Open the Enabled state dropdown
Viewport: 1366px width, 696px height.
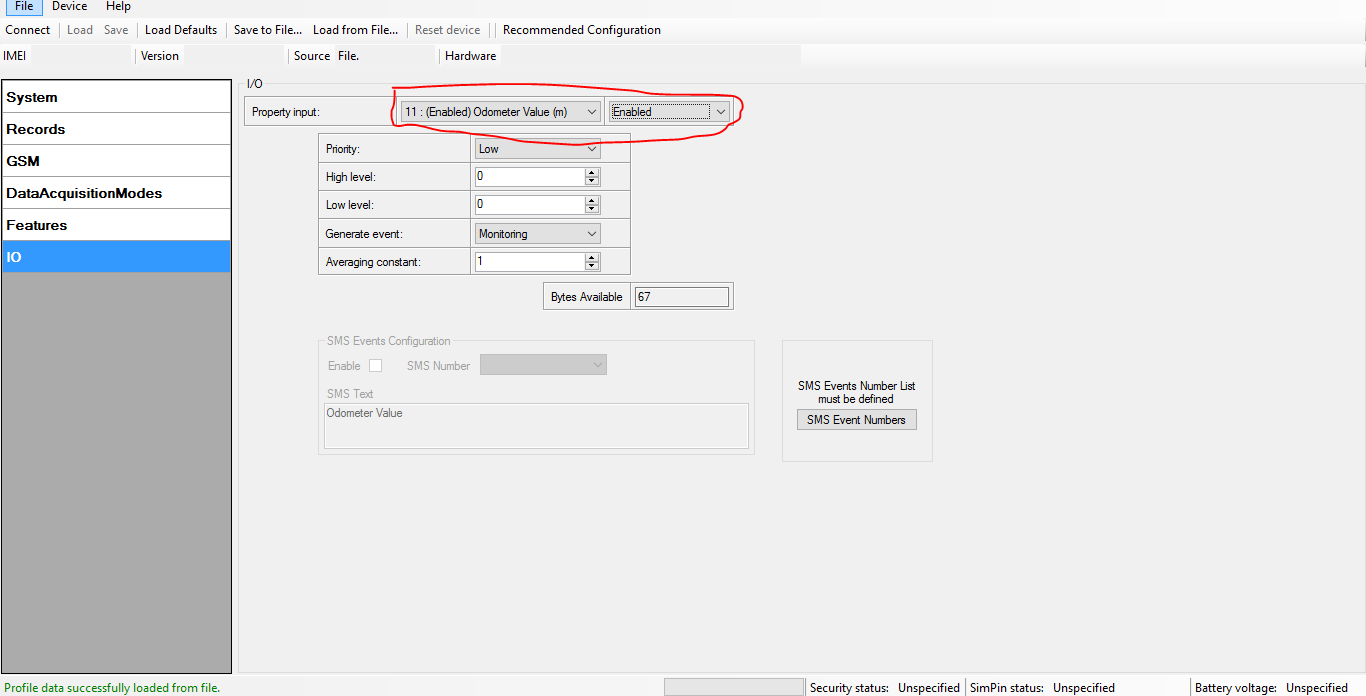(669, 112)
